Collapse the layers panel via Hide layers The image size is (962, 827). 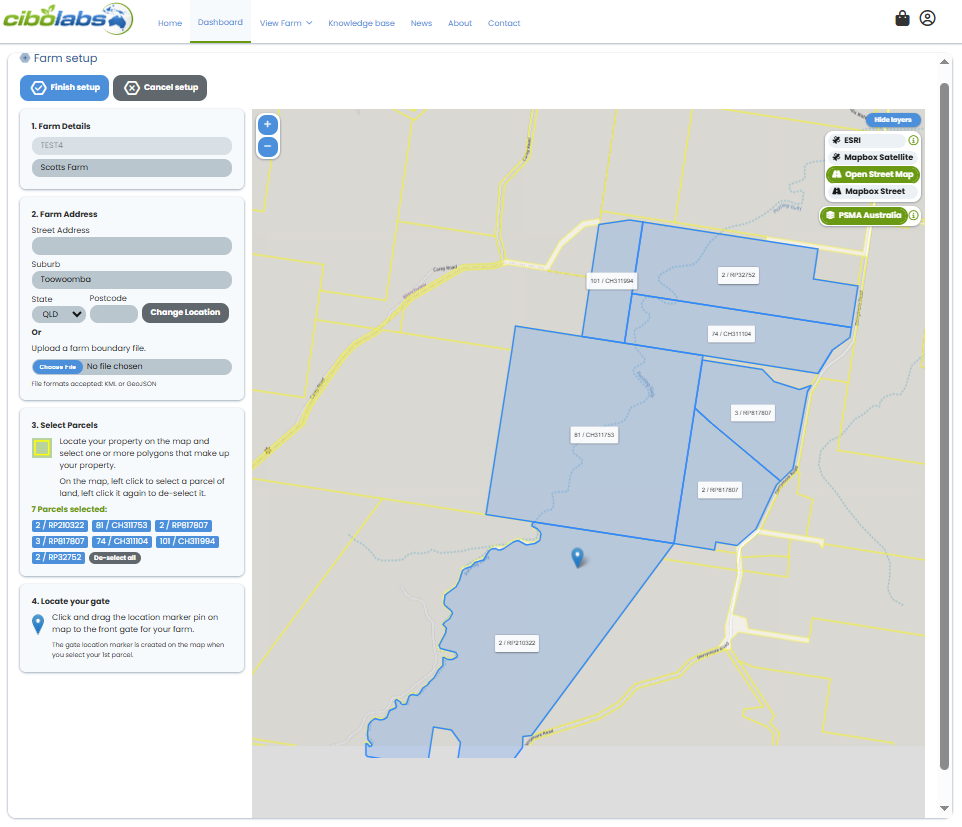coord(893,119)
